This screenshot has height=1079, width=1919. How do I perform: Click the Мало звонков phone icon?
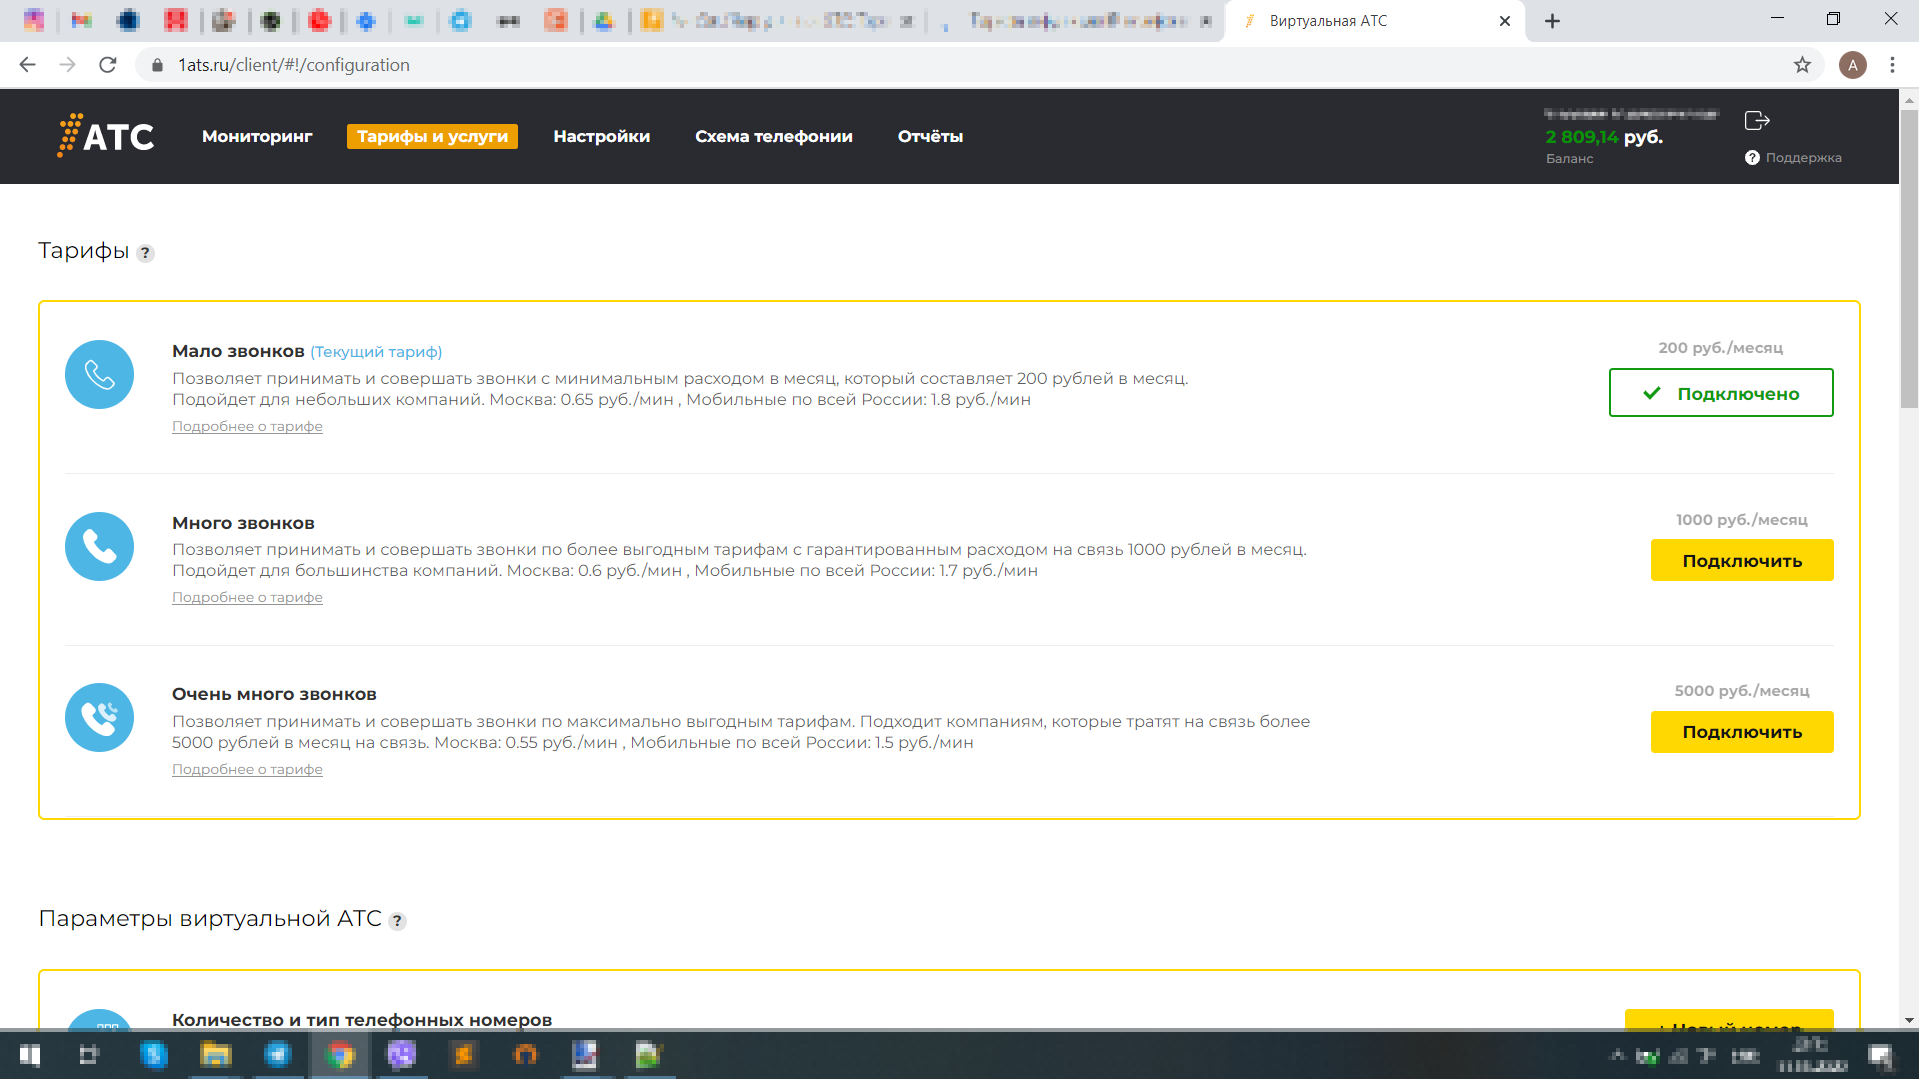point(99,375)
